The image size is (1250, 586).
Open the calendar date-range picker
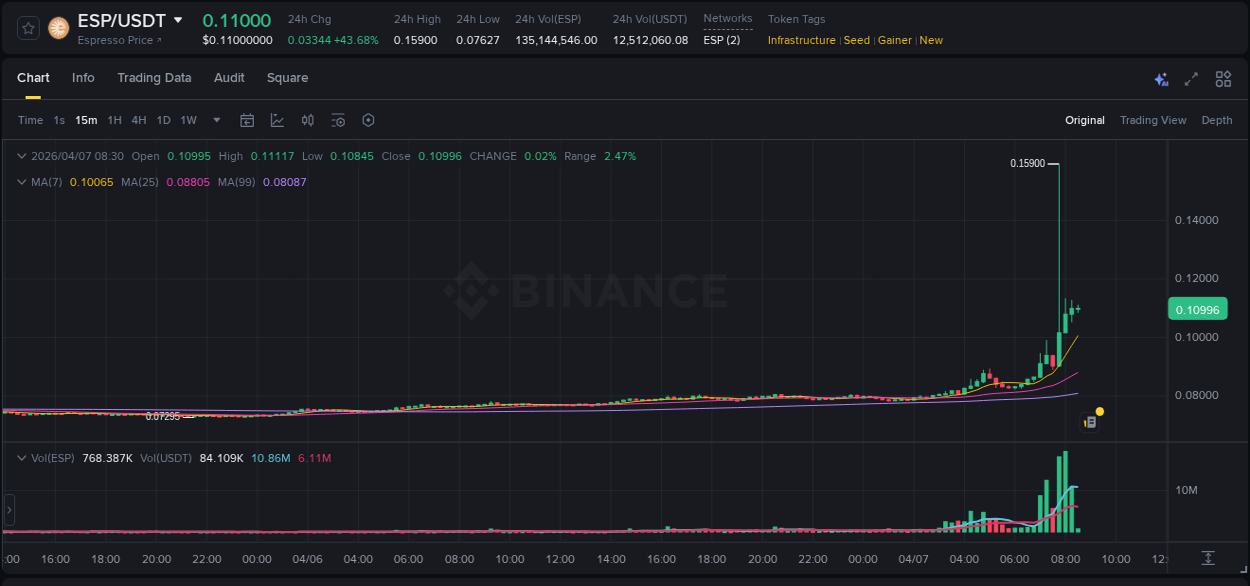pyautogui.click(x=247, y=119)
